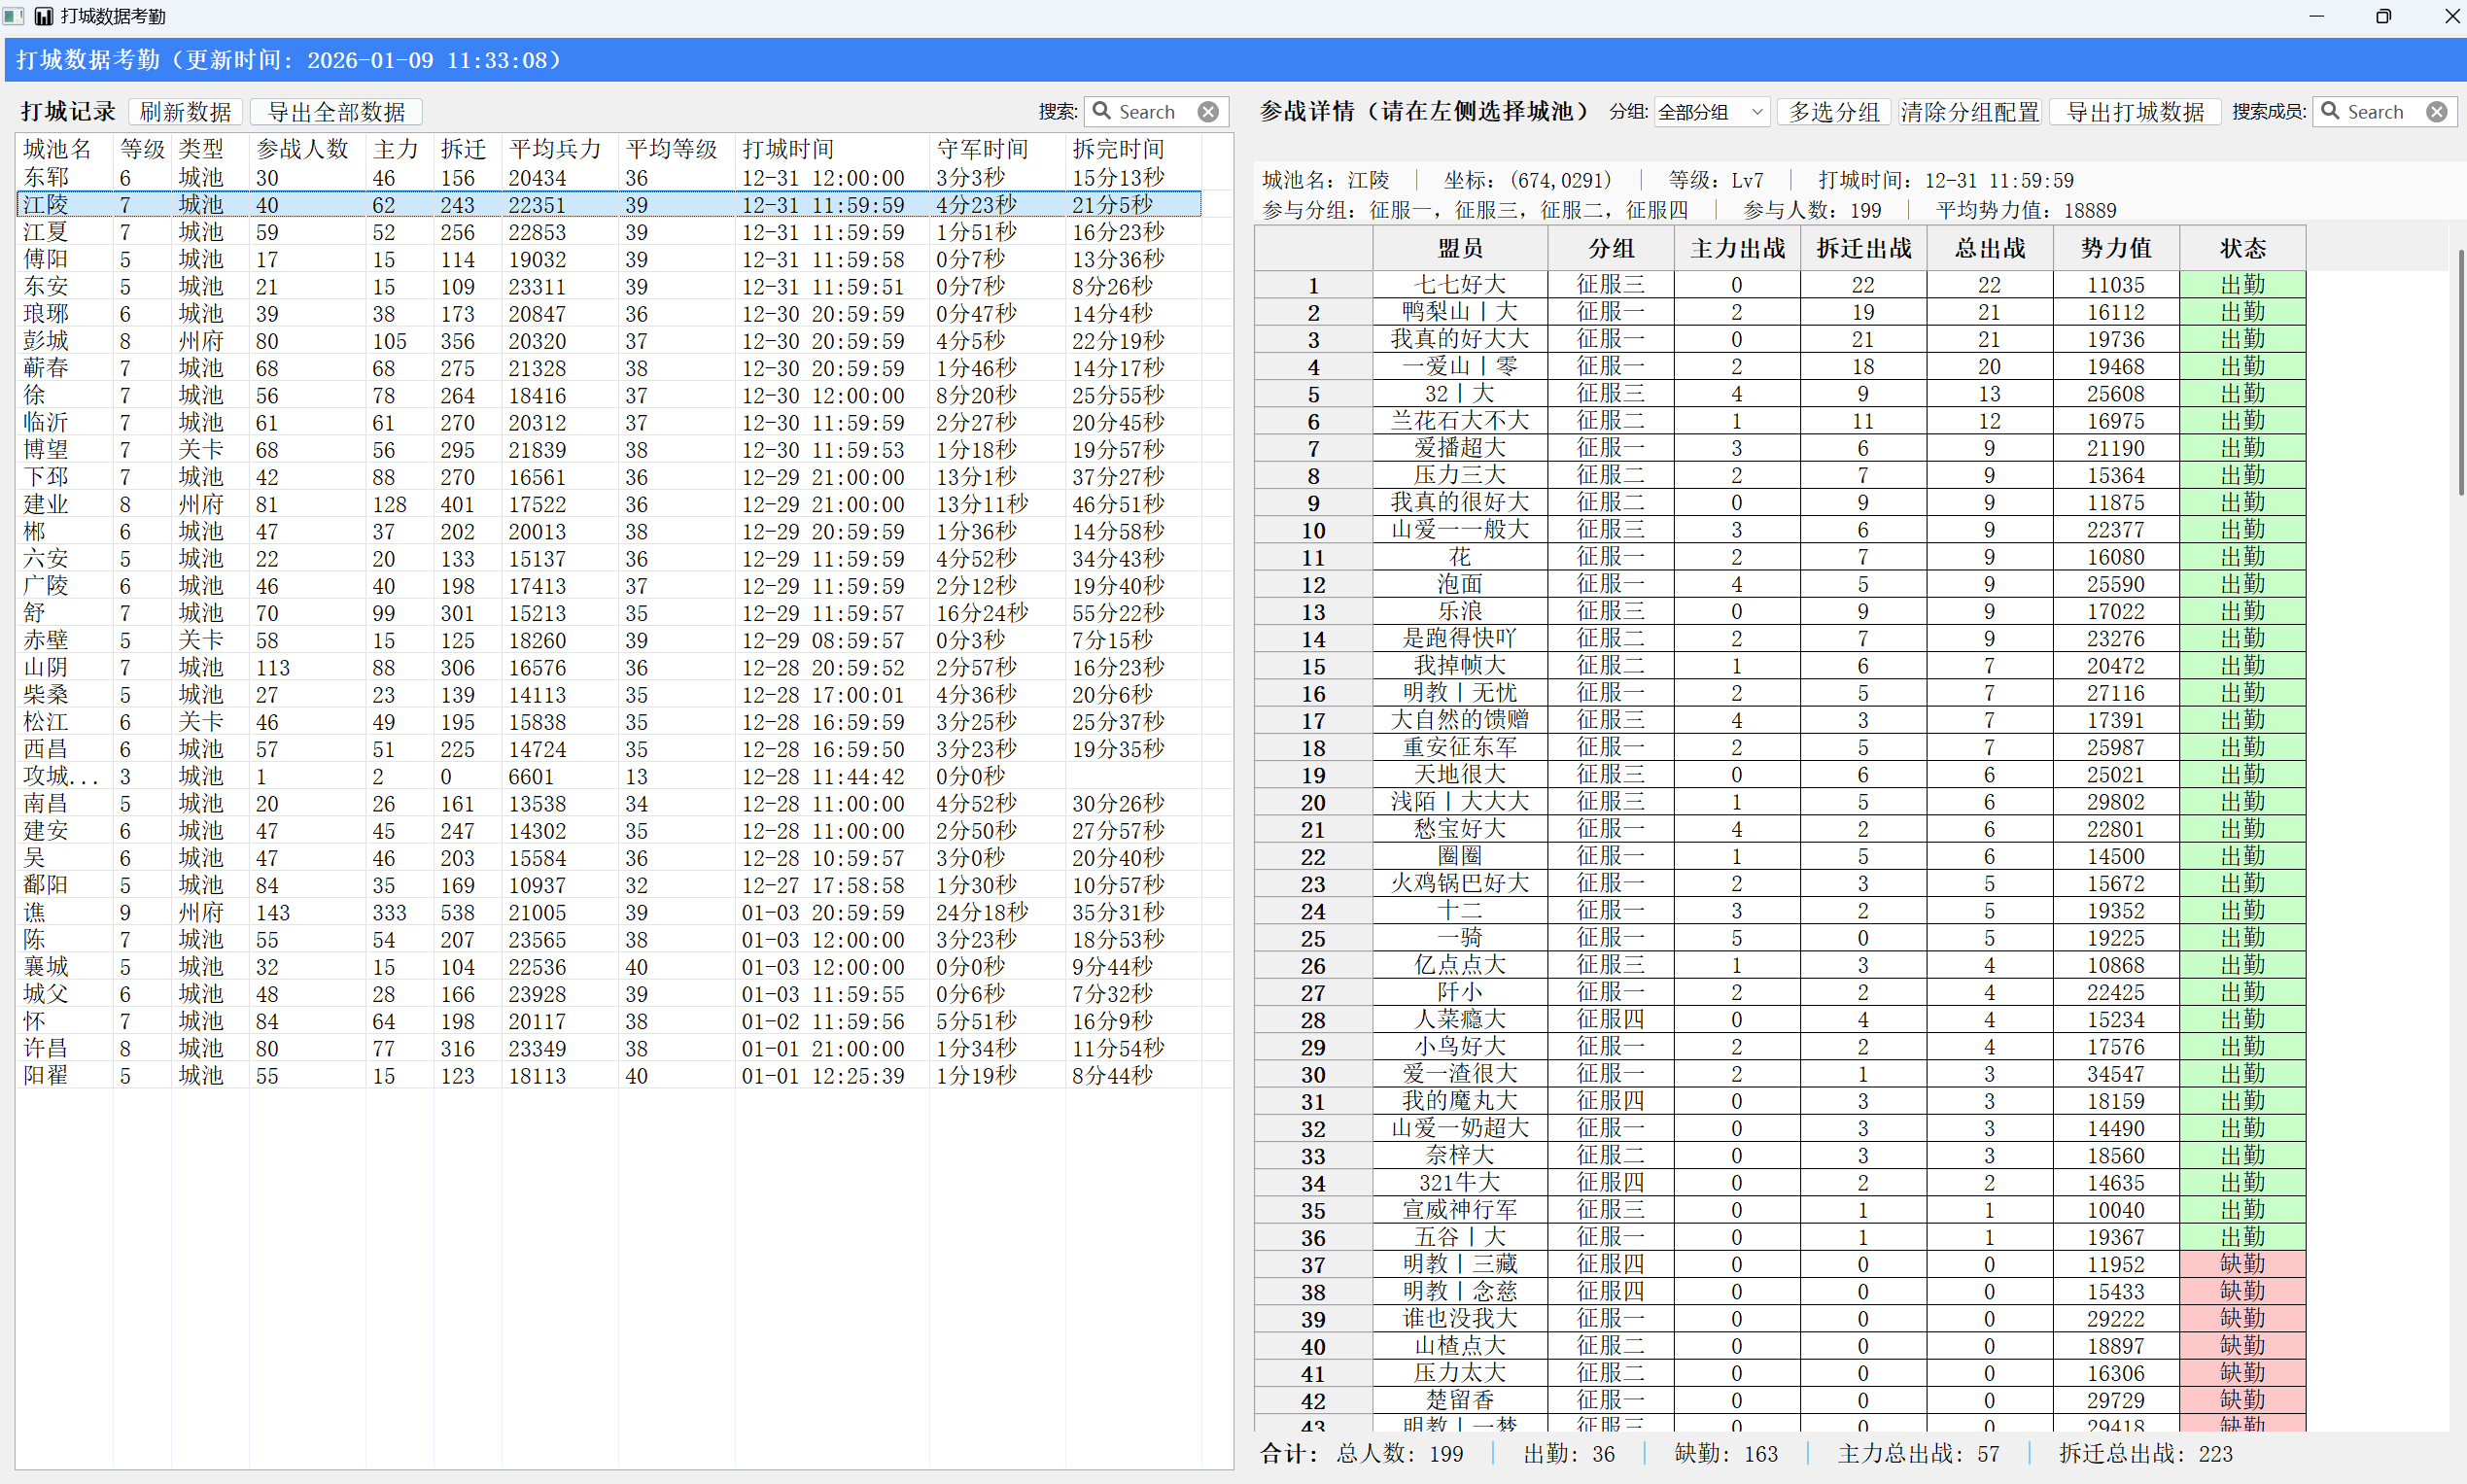This screenshot has height=1484, width=2467.
Task: Select the 蕲春 city row
Action: point(609,368)
